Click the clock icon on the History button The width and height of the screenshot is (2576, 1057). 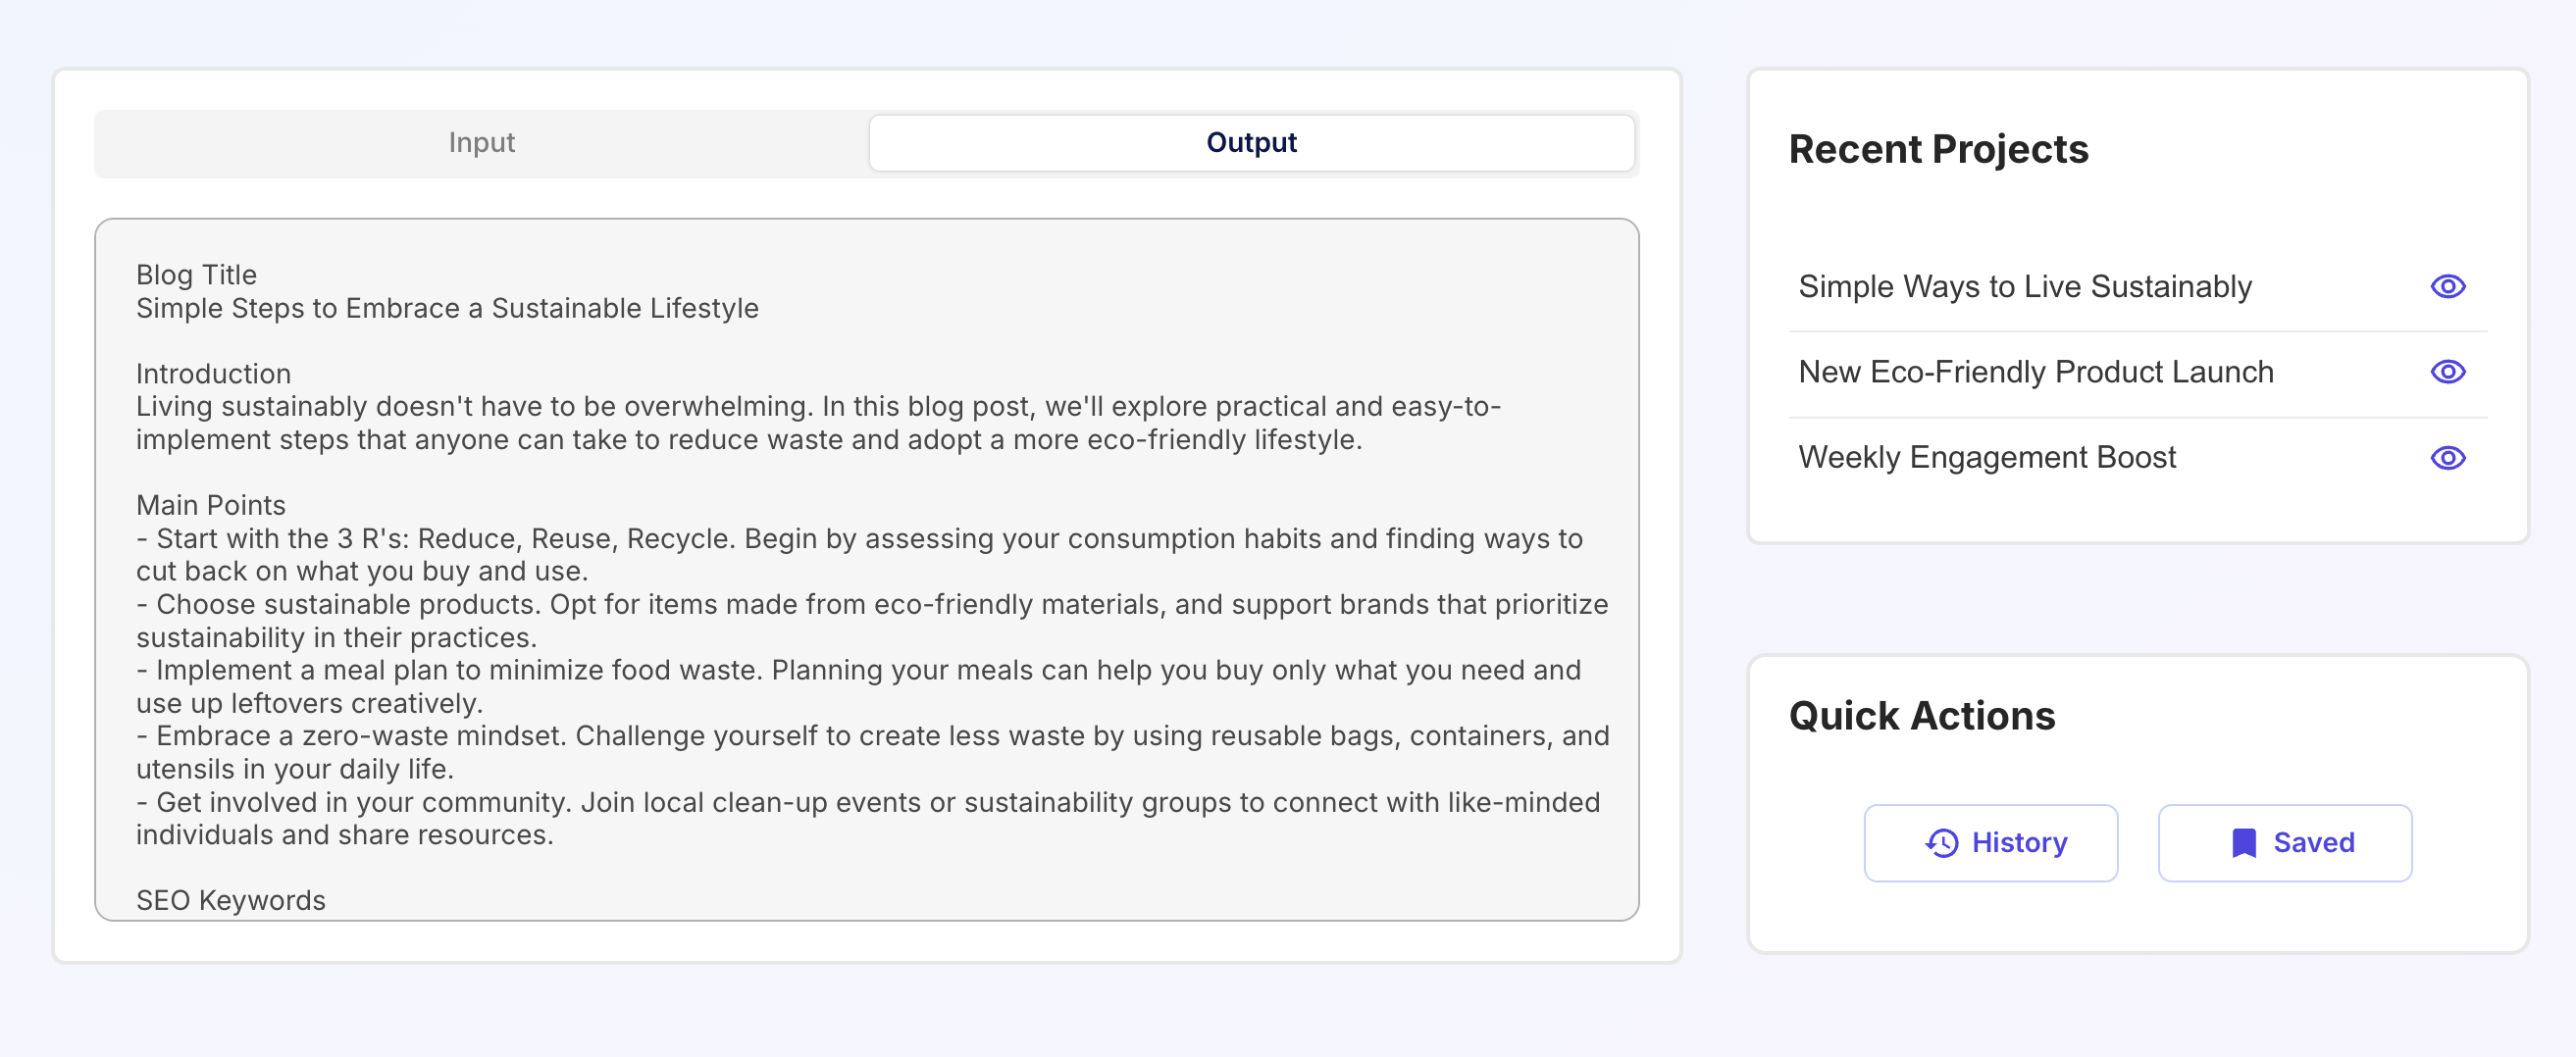point(1941,843)
